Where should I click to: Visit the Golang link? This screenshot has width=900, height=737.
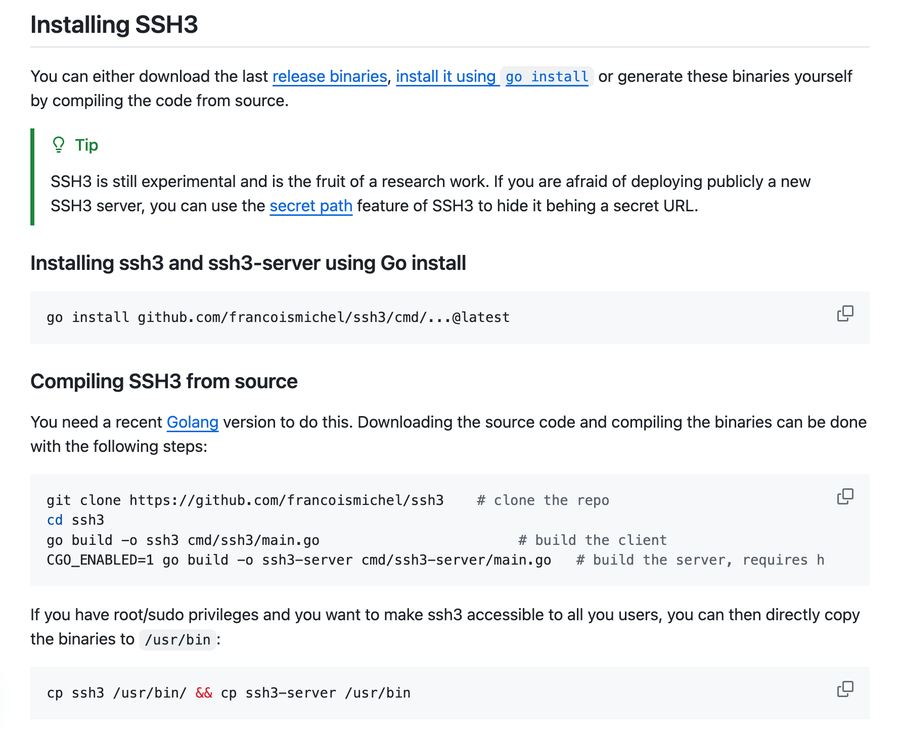click(193, 422)
